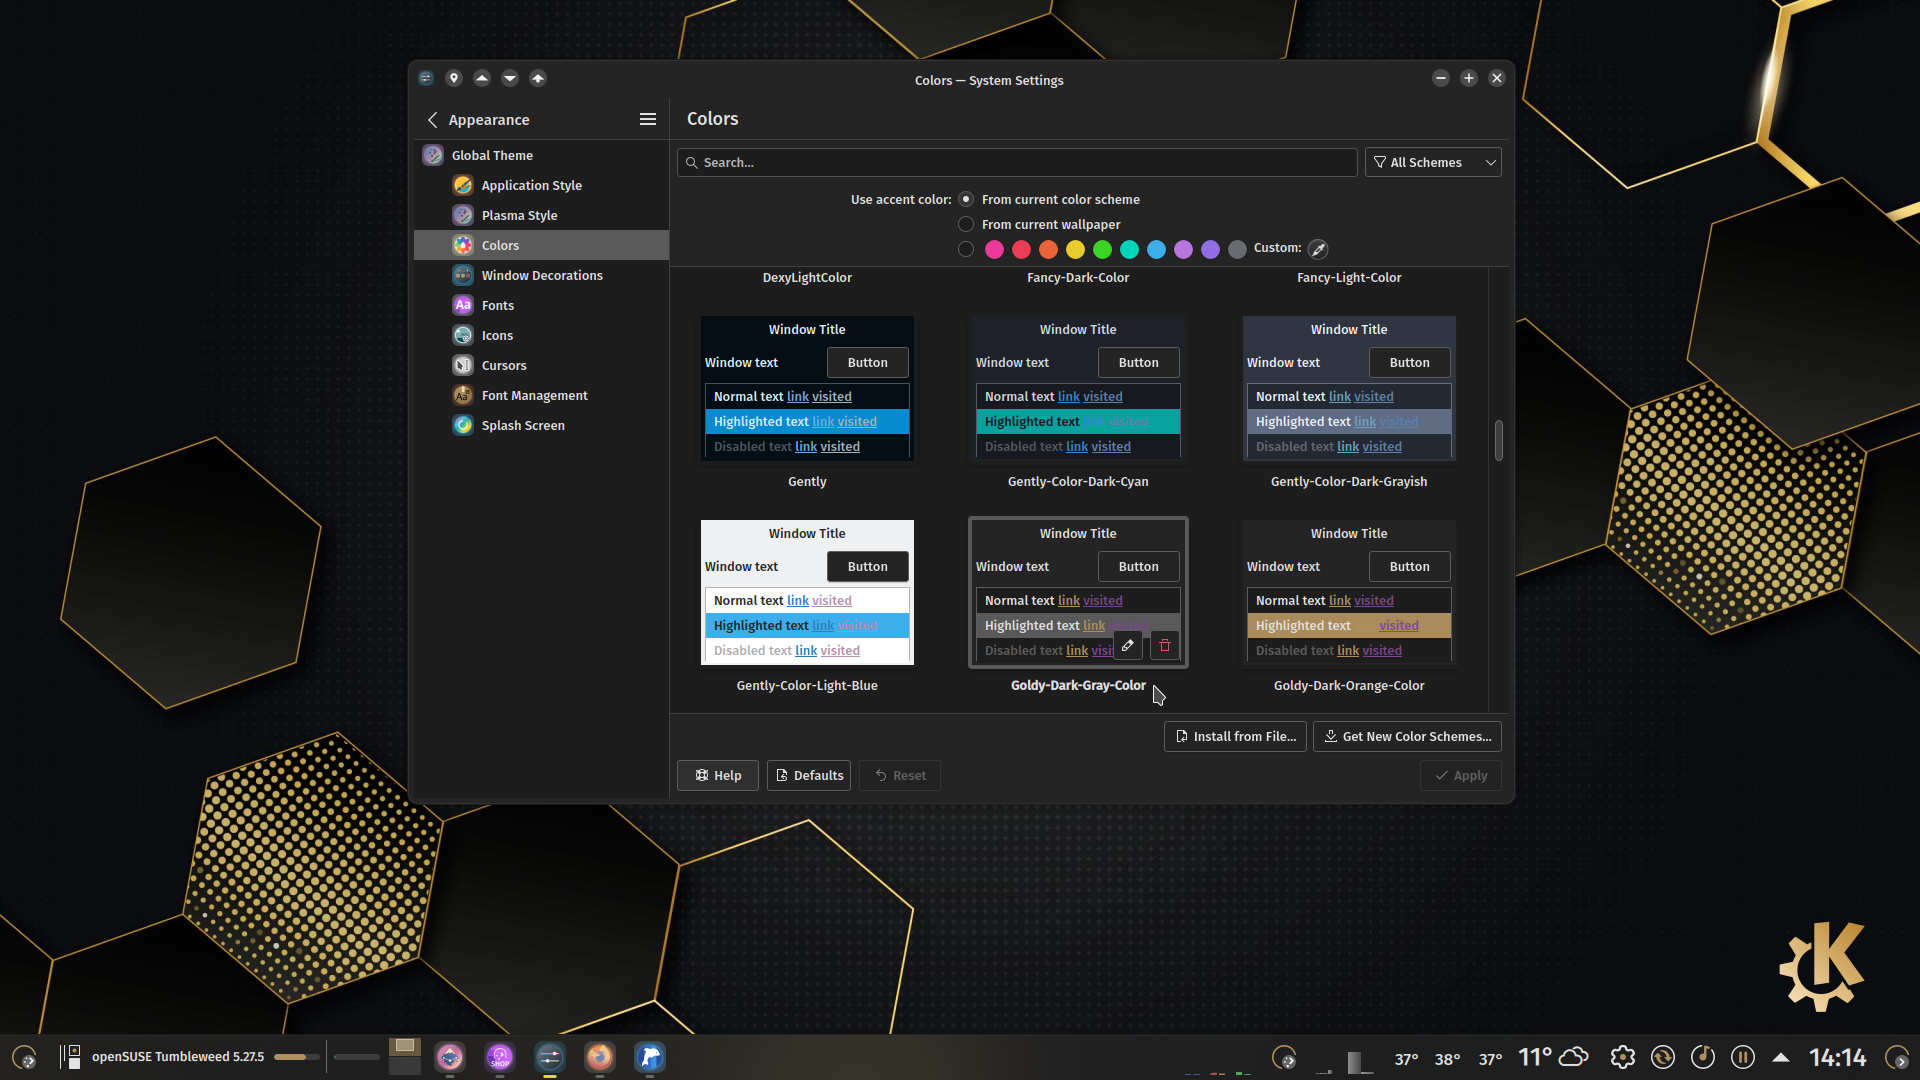Open the All Schemes filter dropdown
Image resolution: width=1920 pixels, height=1080 pixels.
tap(1433, 162)
